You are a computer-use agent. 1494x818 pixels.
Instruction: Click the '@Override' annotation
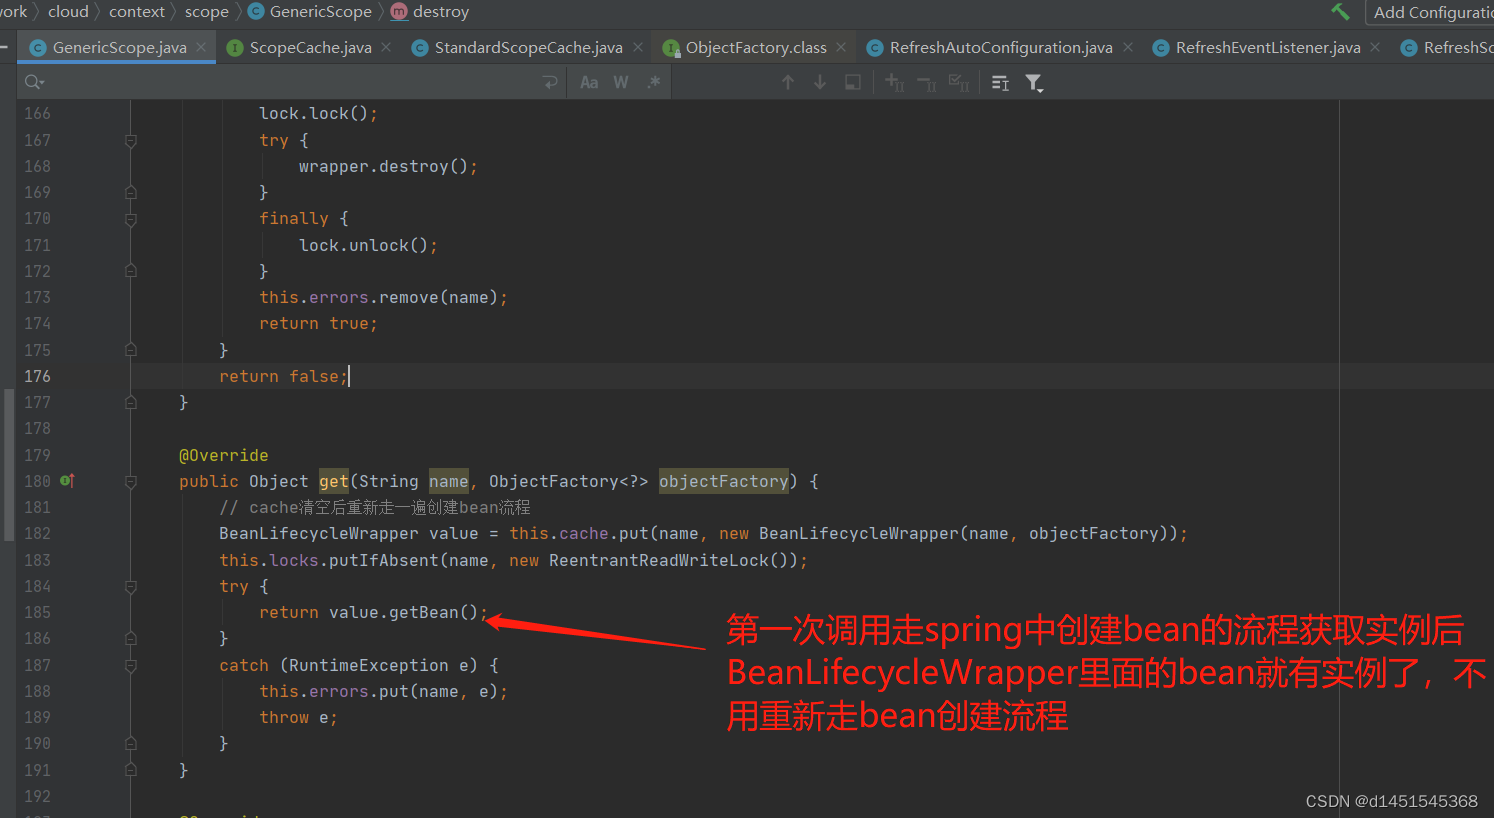click(223, 455)
